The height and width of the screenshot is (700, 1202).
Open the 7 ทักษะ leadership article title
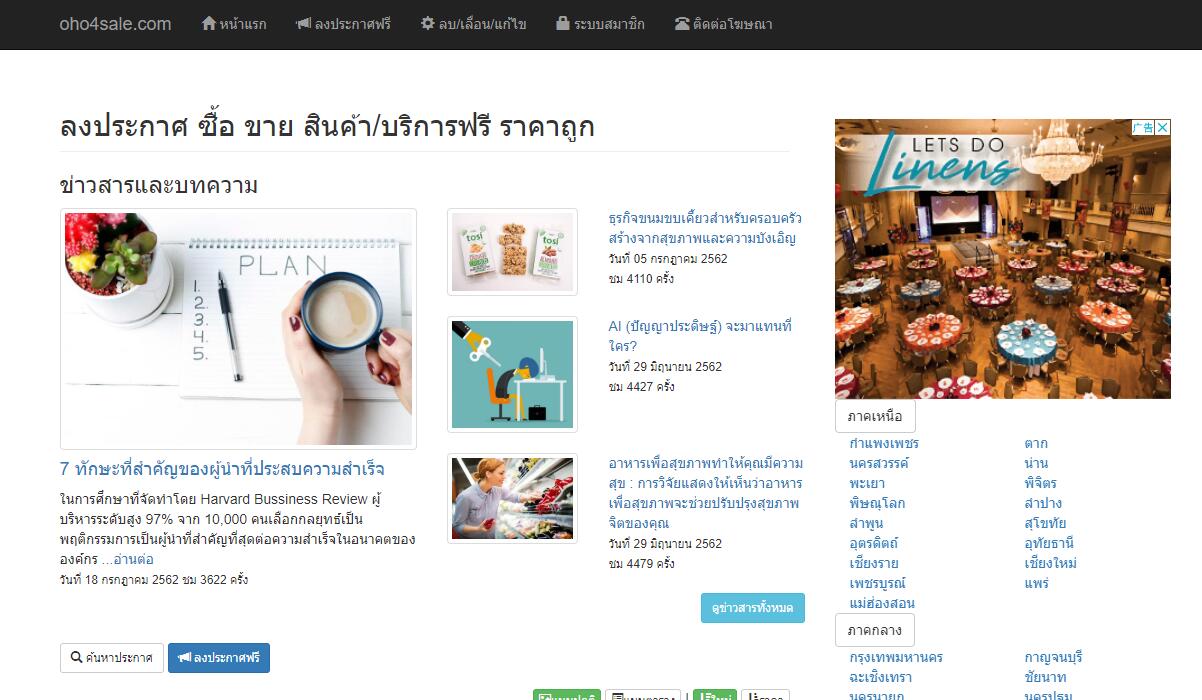click(x=222, y=469)
